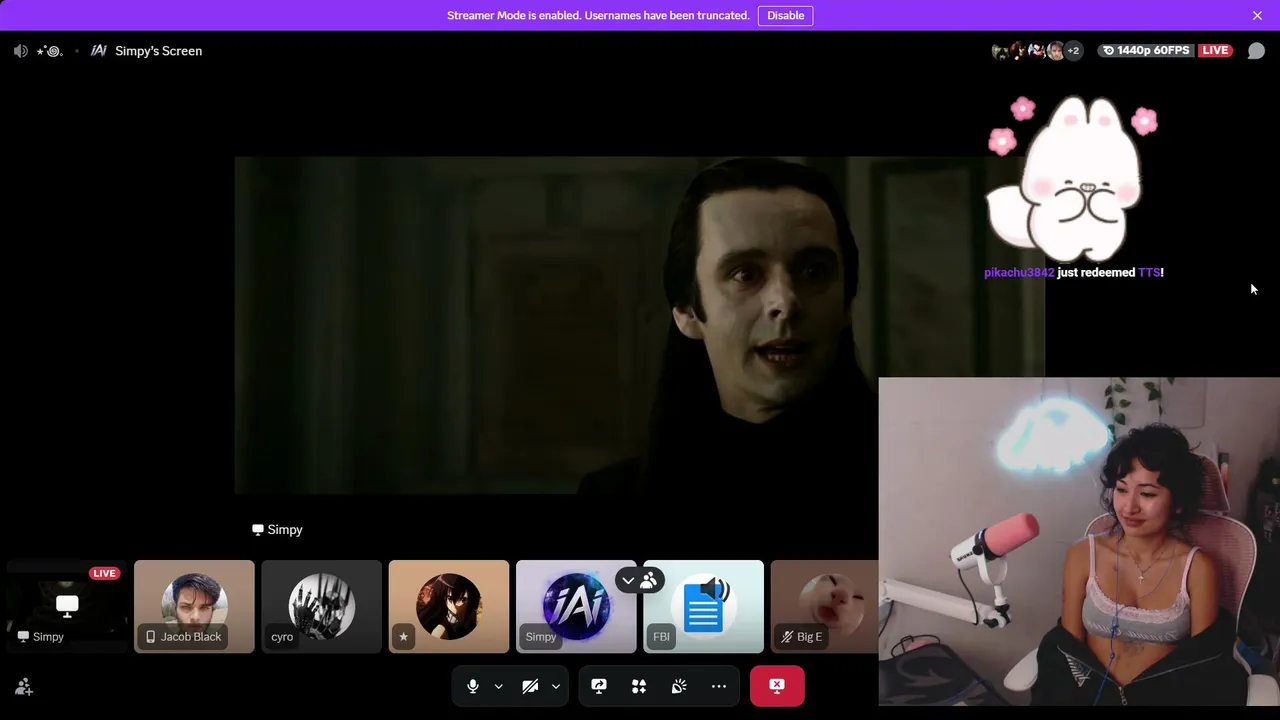This screenshot has width=1280, height=720.
Task: Toggle the camera on or off
Action: (530, 686)
